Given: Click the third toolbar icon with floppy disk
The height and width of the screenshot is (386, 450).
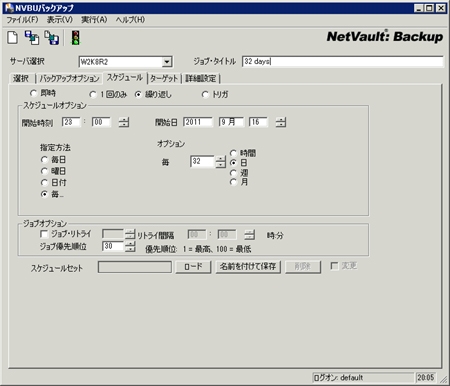Looking at the screenshot, I should pyautogui.click(x=52, y=37).
